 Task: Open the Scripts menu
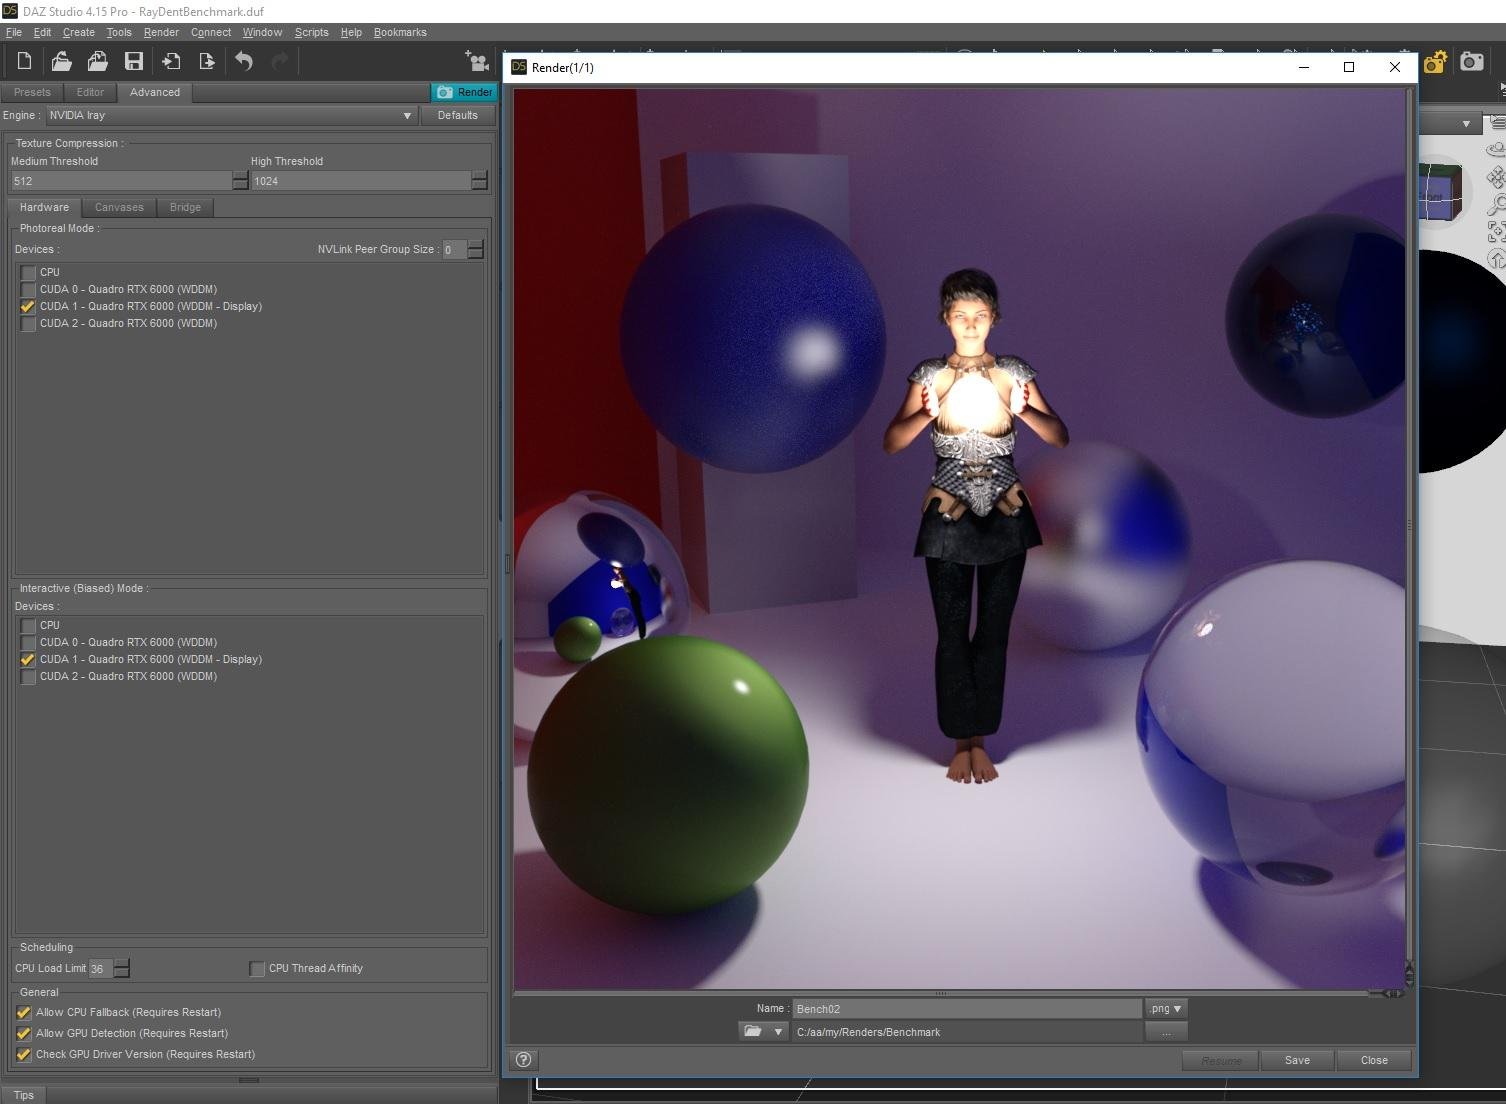[311, 32]
